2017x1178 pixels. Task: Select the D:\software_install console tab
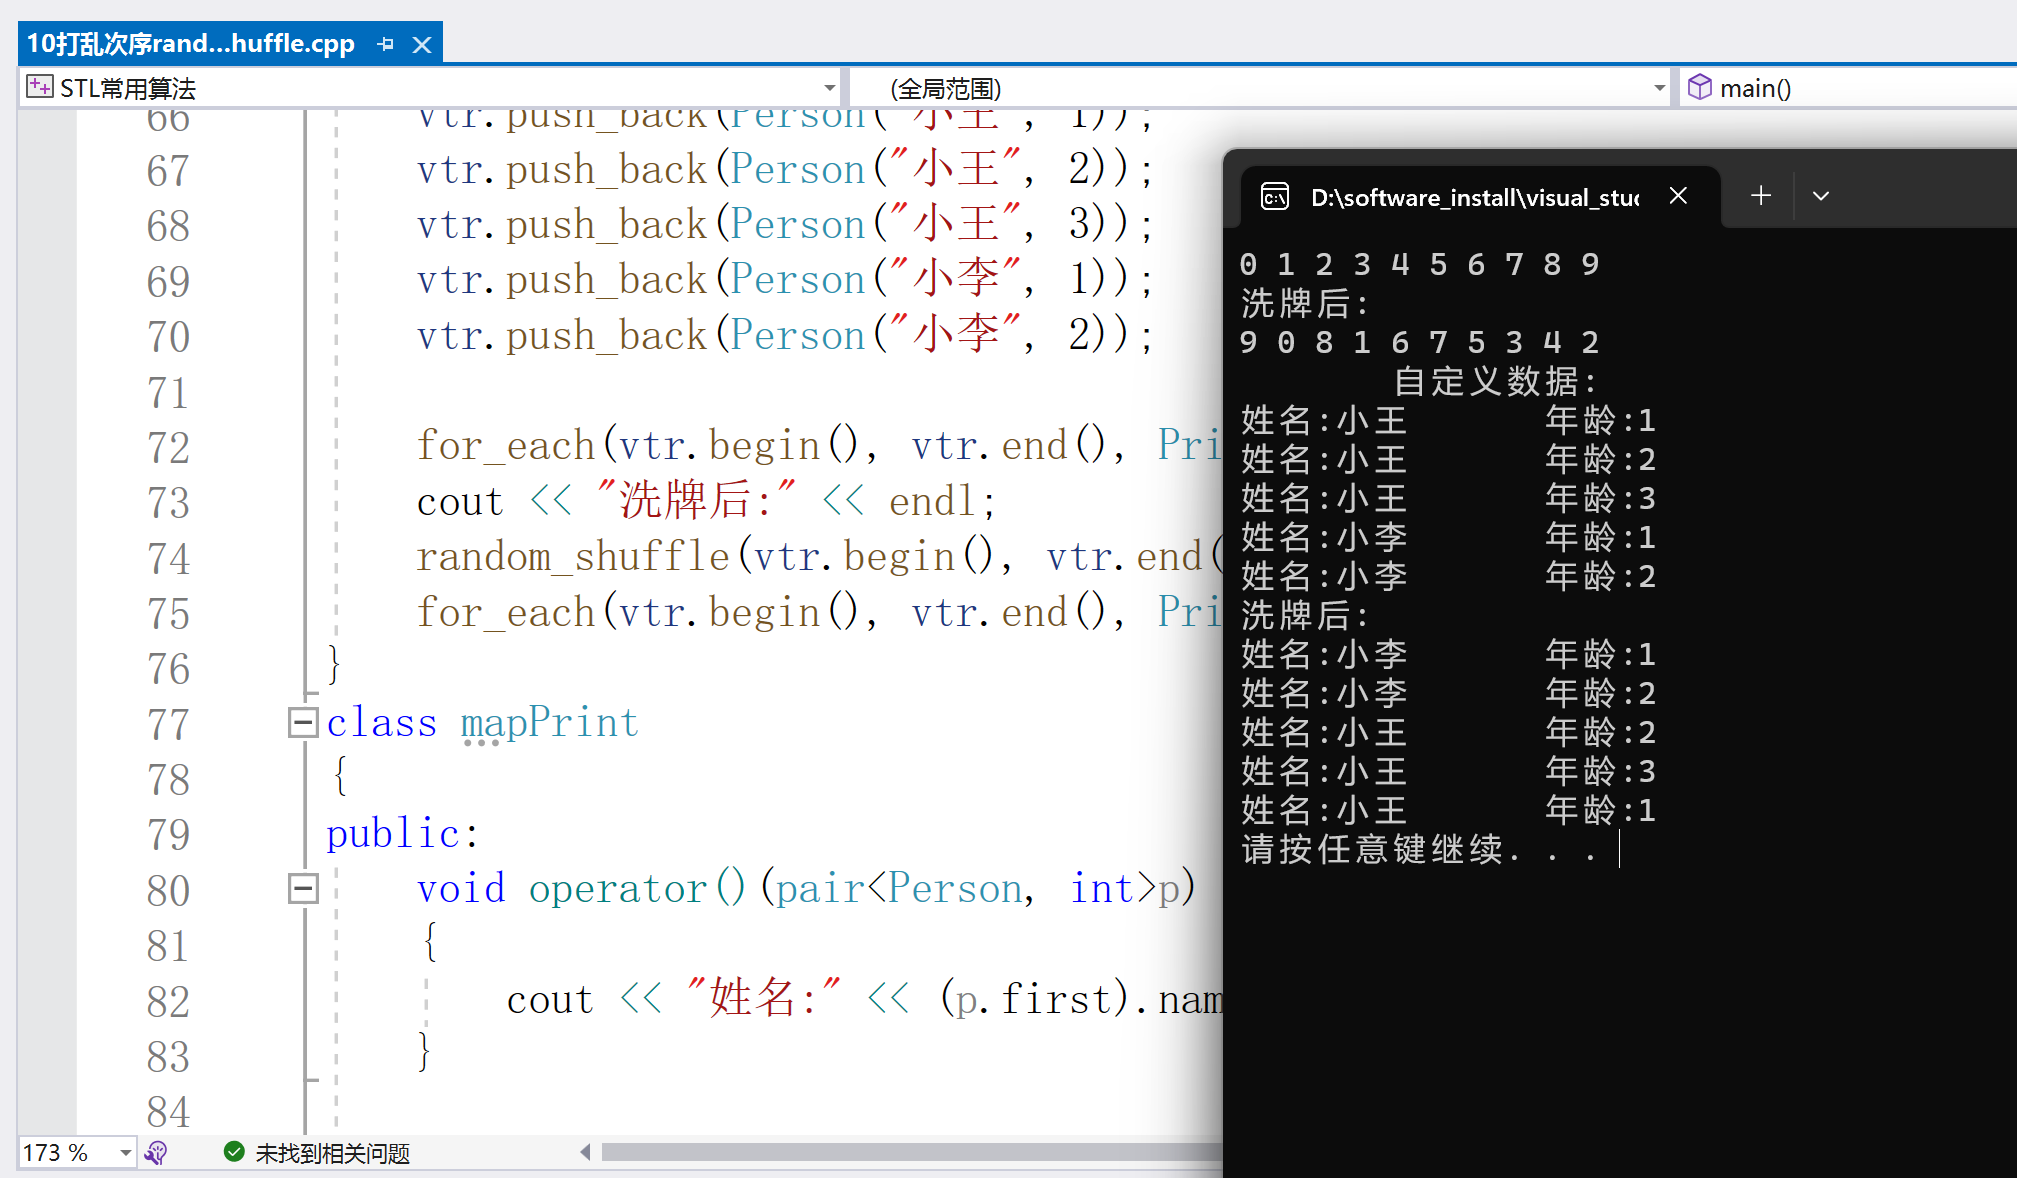click(x=1473, y=197)
